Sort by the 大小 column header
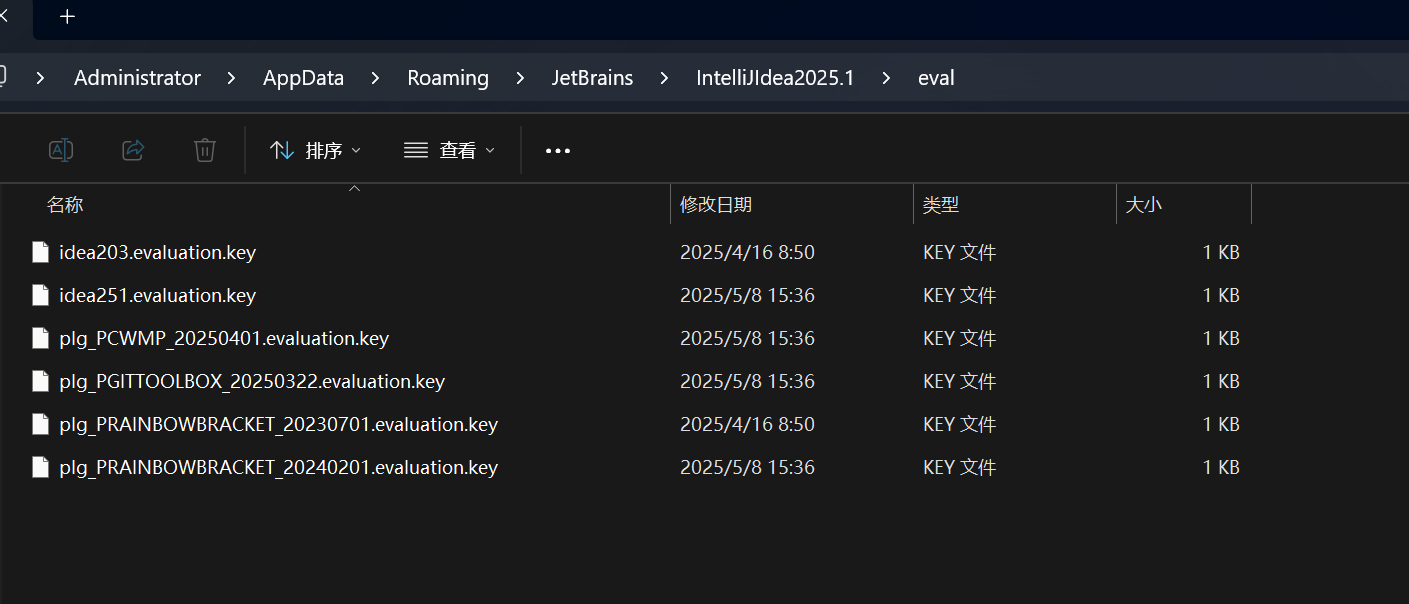Screen dimensions: 1409x604 (x=1144, y=205)
